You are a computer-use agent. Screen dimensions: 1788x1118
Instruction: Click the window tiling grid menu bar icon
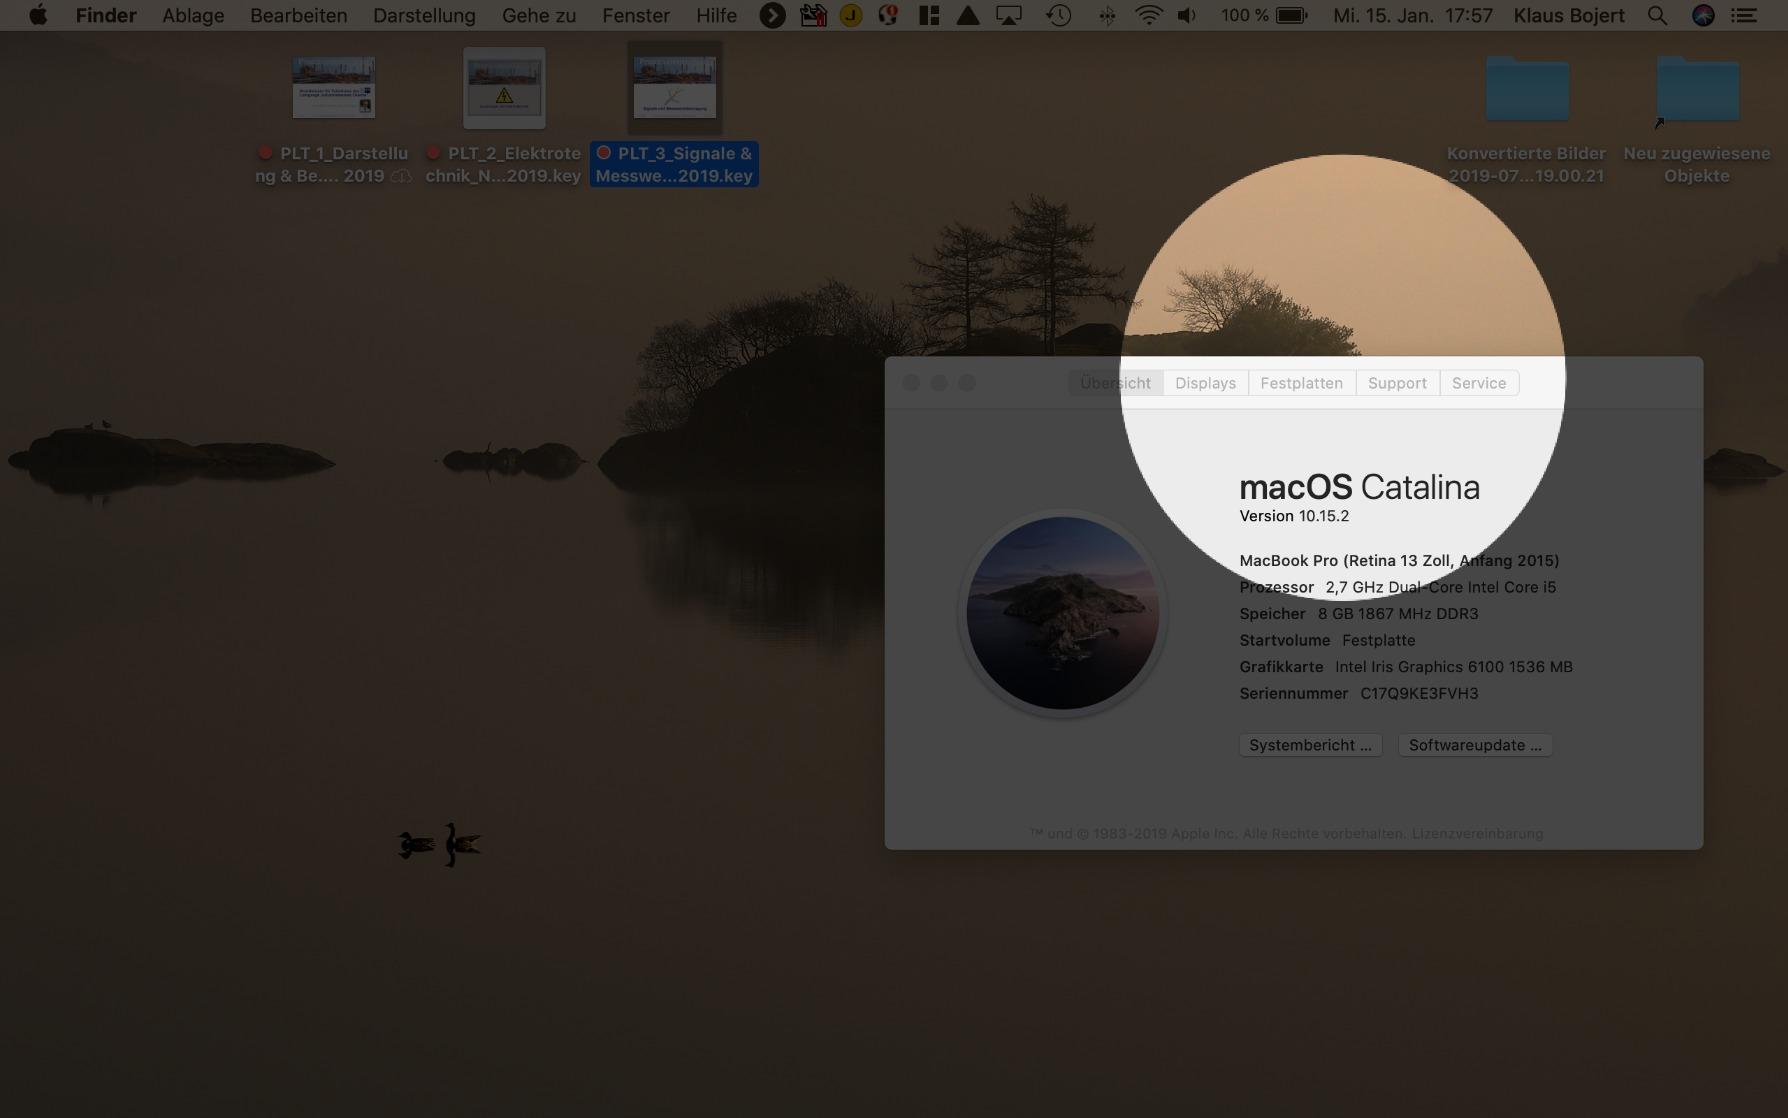coord(929,15)
